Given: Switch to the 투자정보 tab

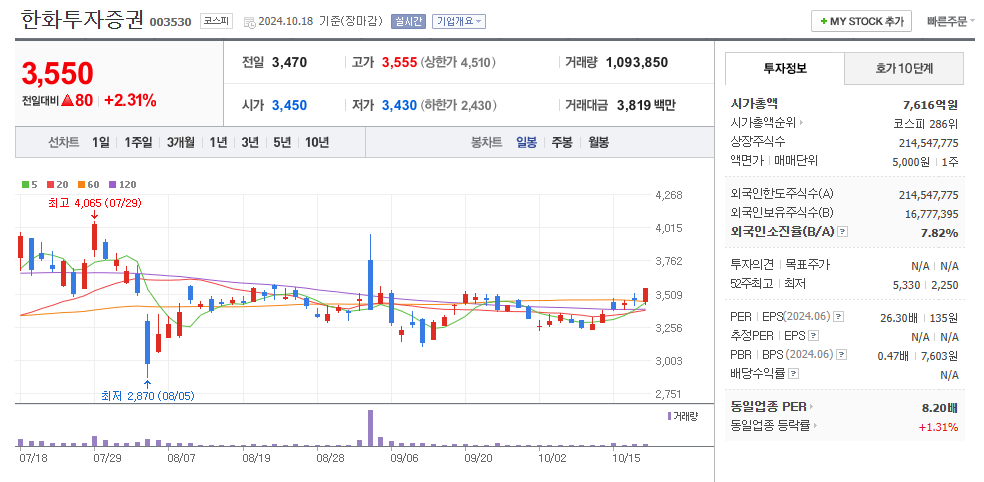Looking at the screenshot, I should (784, 68).
